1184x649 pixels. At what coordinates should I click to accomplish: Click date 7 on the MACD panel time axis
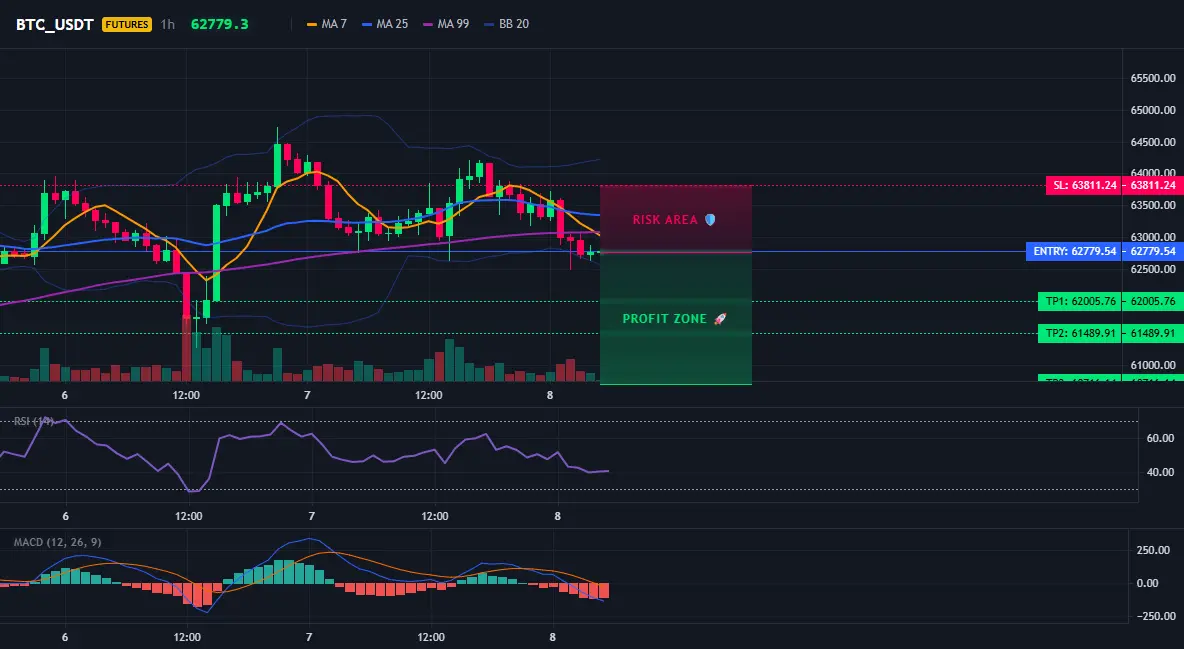coord(309,638)
